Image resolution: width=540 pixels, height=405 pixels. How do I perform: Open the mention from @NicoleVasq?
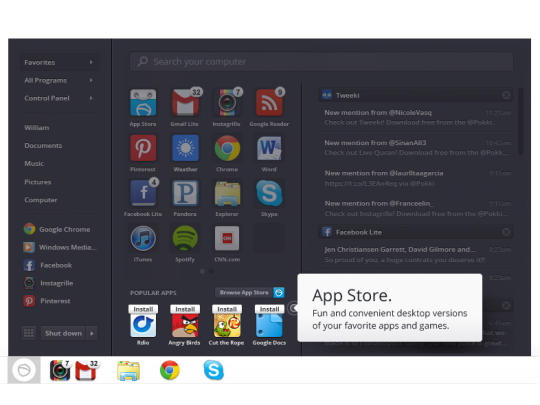(x=416, y=117)
